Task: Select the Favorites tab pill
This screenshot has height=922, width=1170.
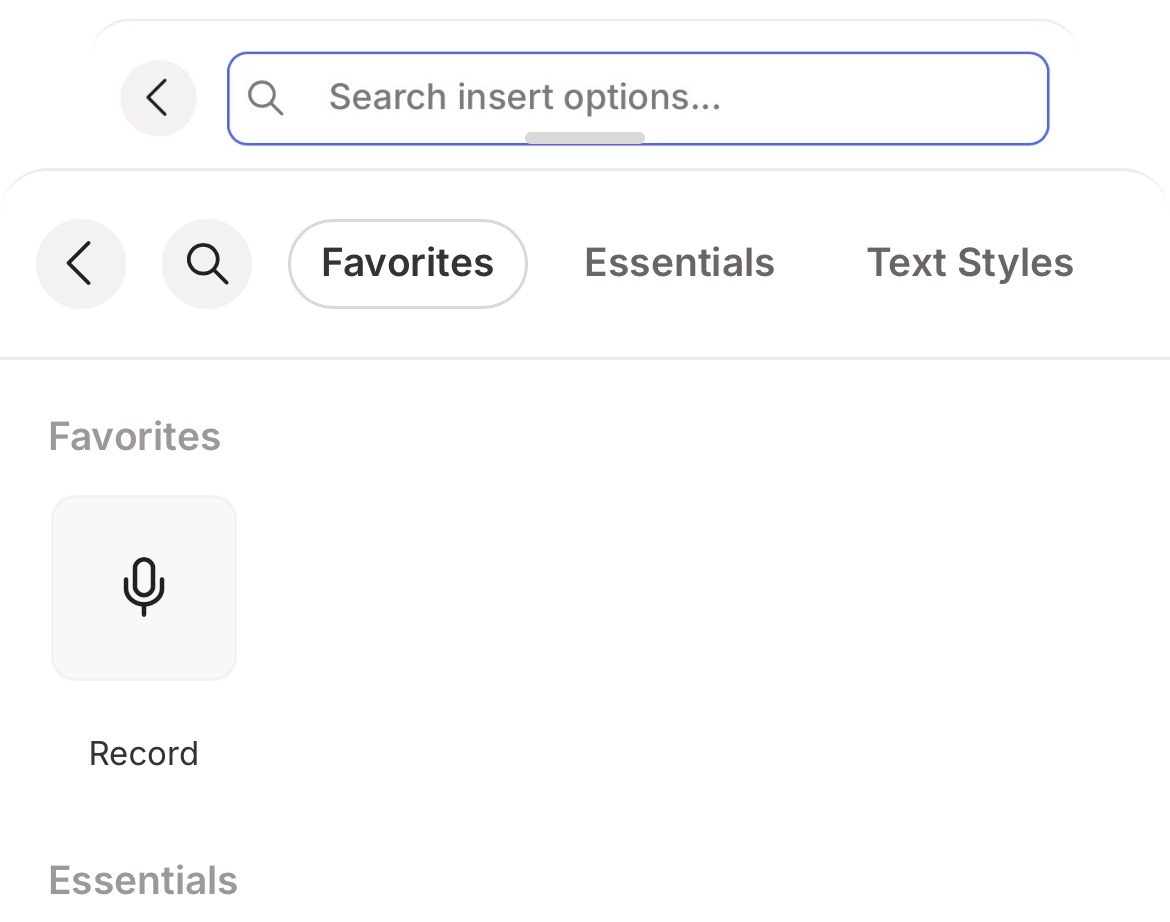Action: tap(407, 263)
